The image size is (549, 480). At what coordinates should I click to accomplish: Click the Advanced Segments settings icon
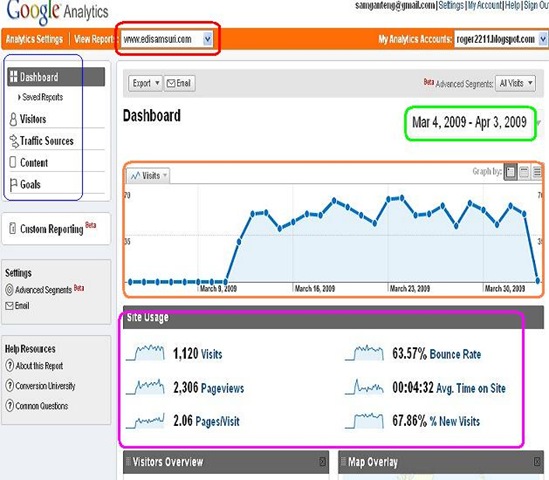tap(9, 290)
